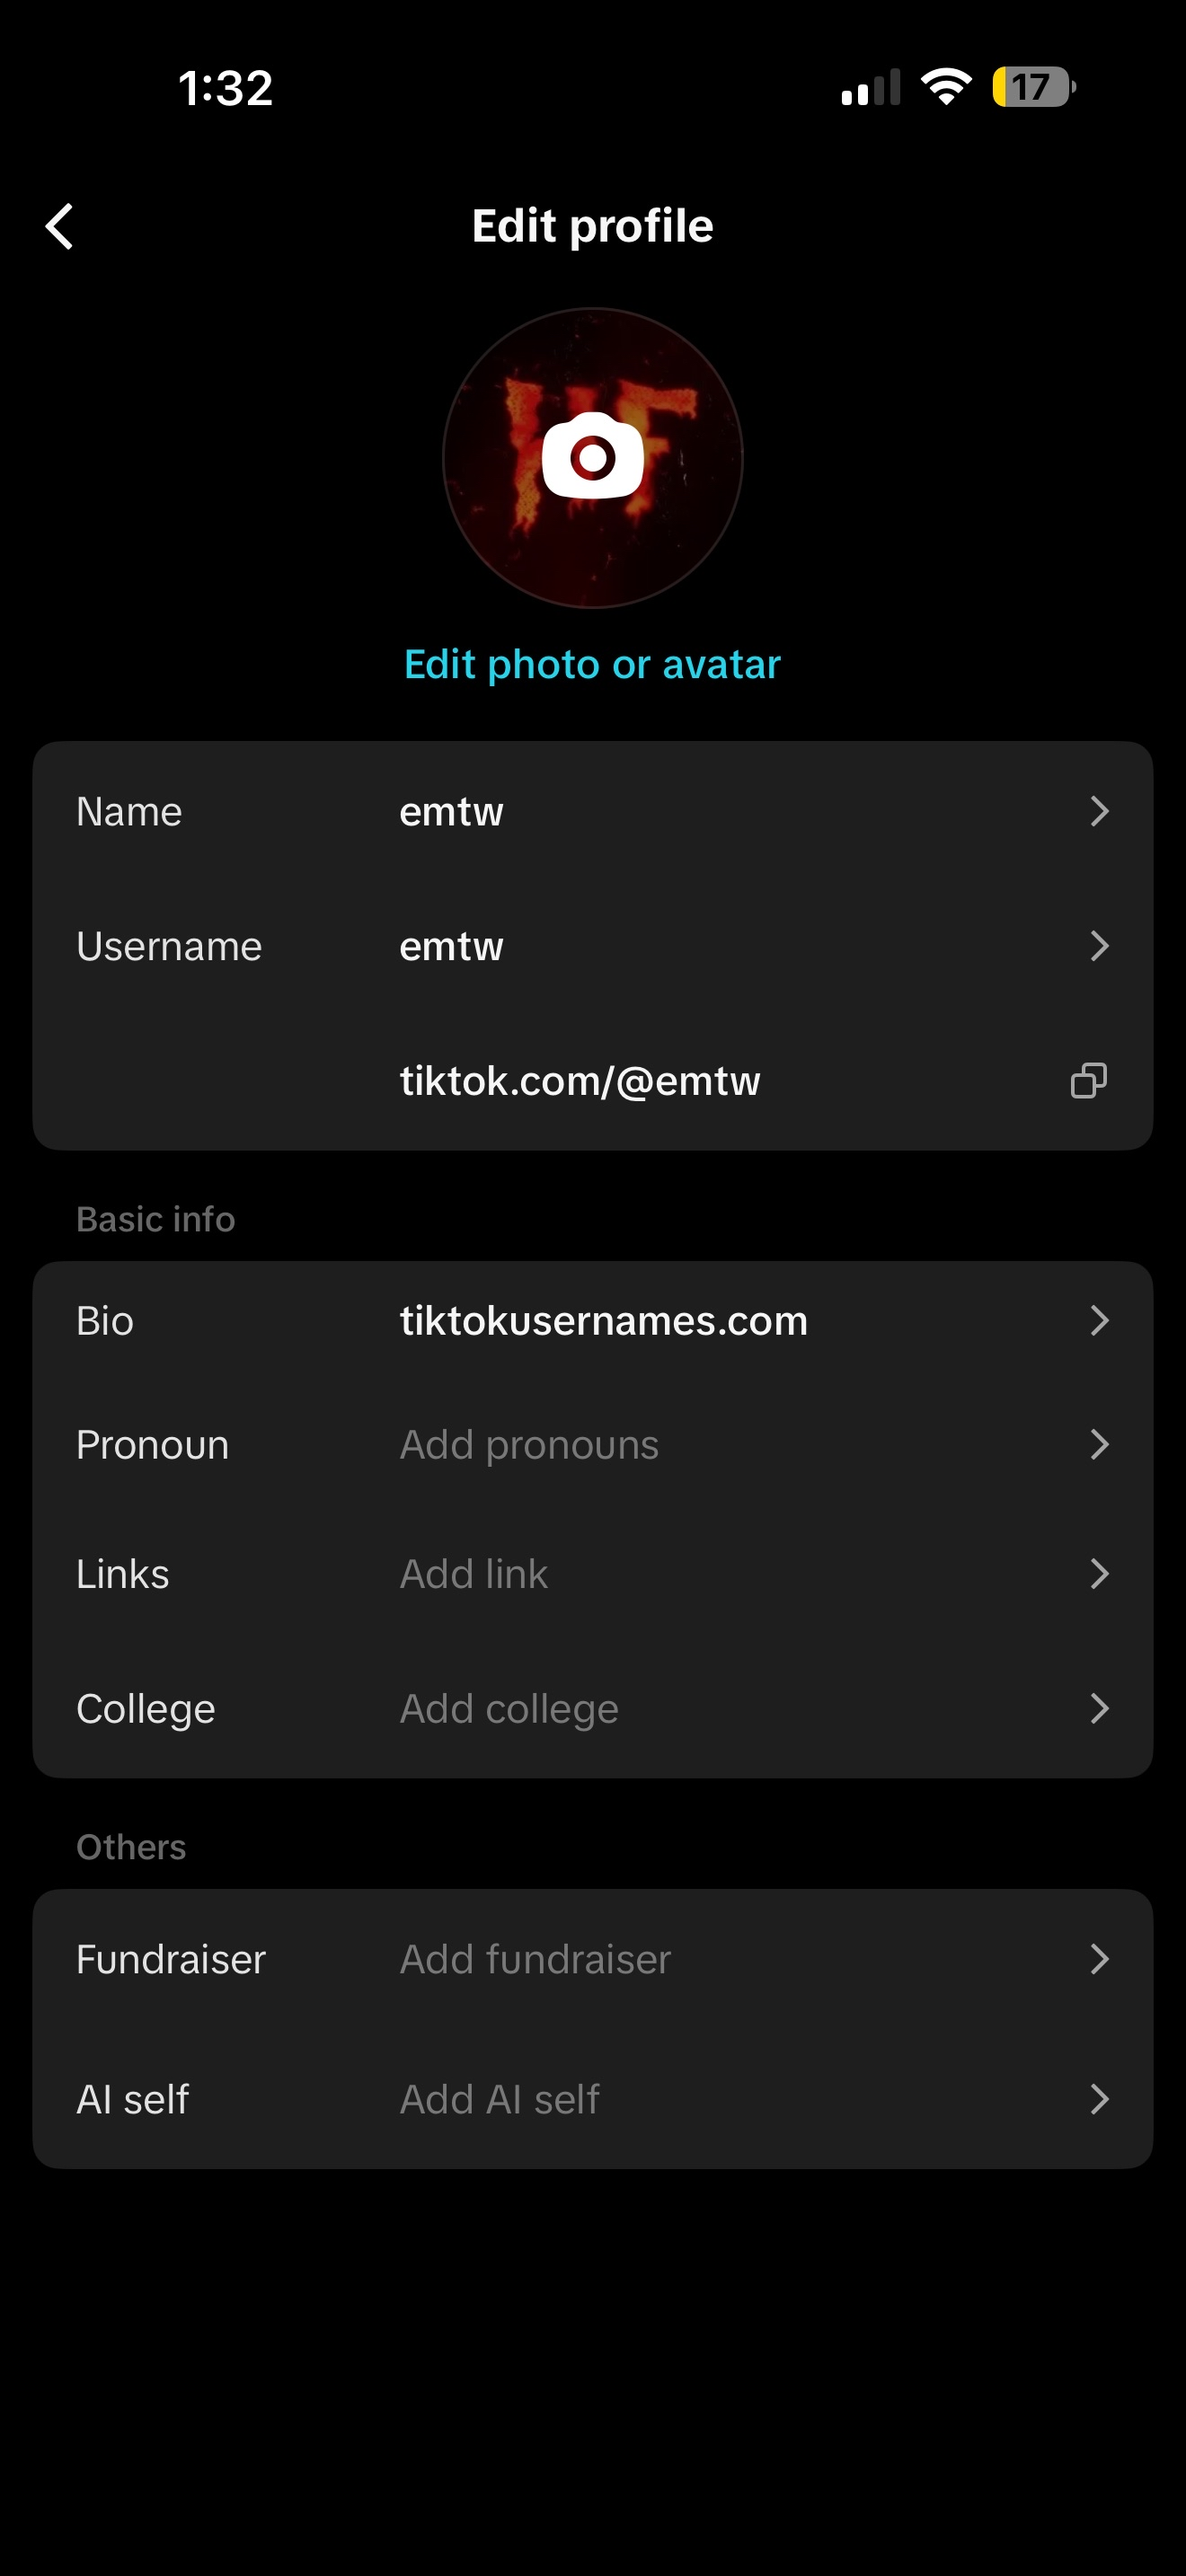The height and width of the screenshot is (2576, 1186).
Task: Tap the camera icon on profile photo
Action: pyautogui.click(x=592, y=456)
